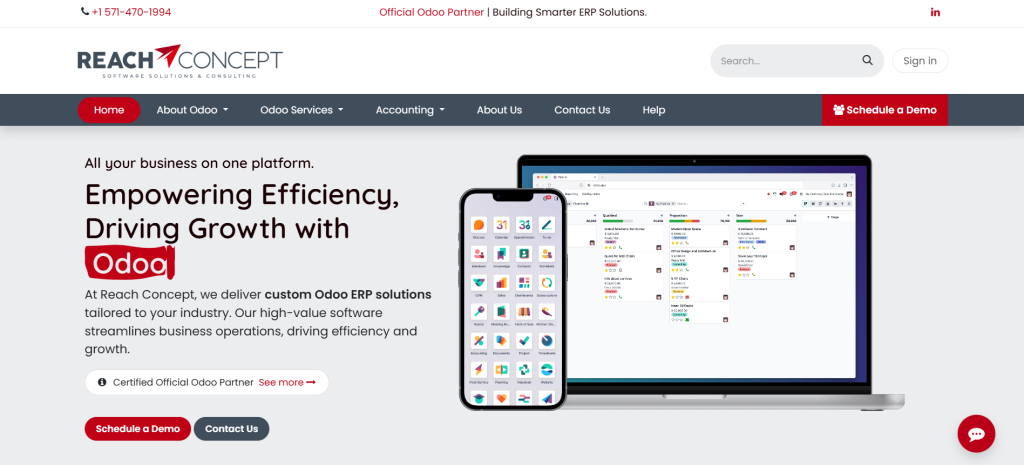
Task: Go to the Home nav item
Action: pyautogui.click(x=109, y=110)
